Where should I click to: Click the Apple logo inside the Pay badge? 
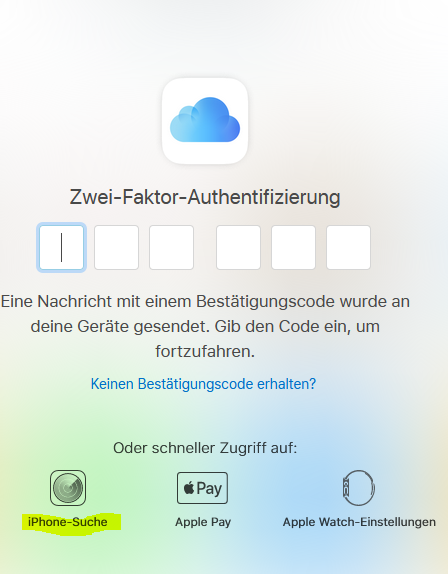click(189, 488)
